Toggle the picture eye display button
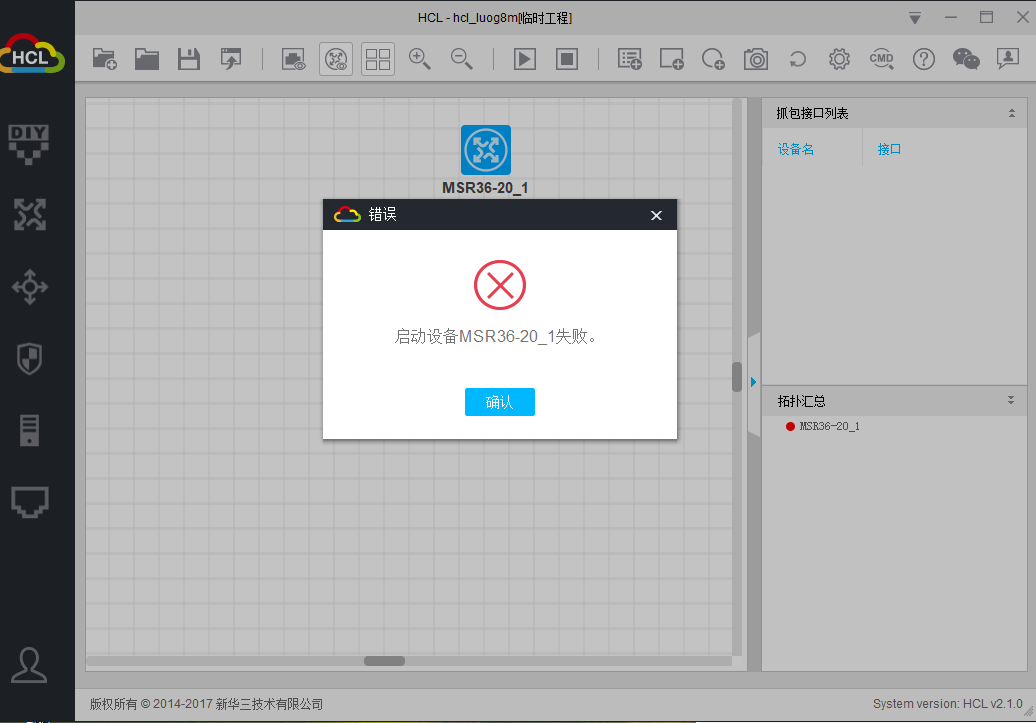Image resolution: width=1036 pixels, height=723 pixels. 293,59
